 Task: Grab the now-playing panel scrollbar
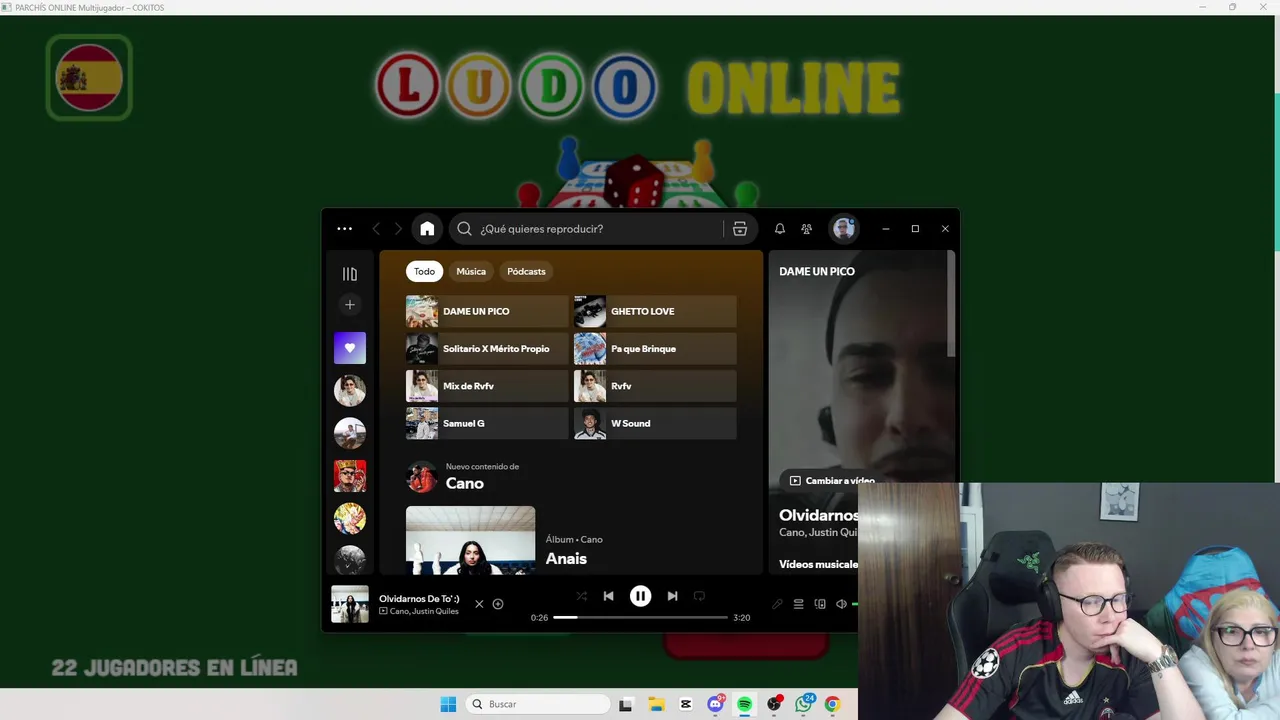[951, 302]
